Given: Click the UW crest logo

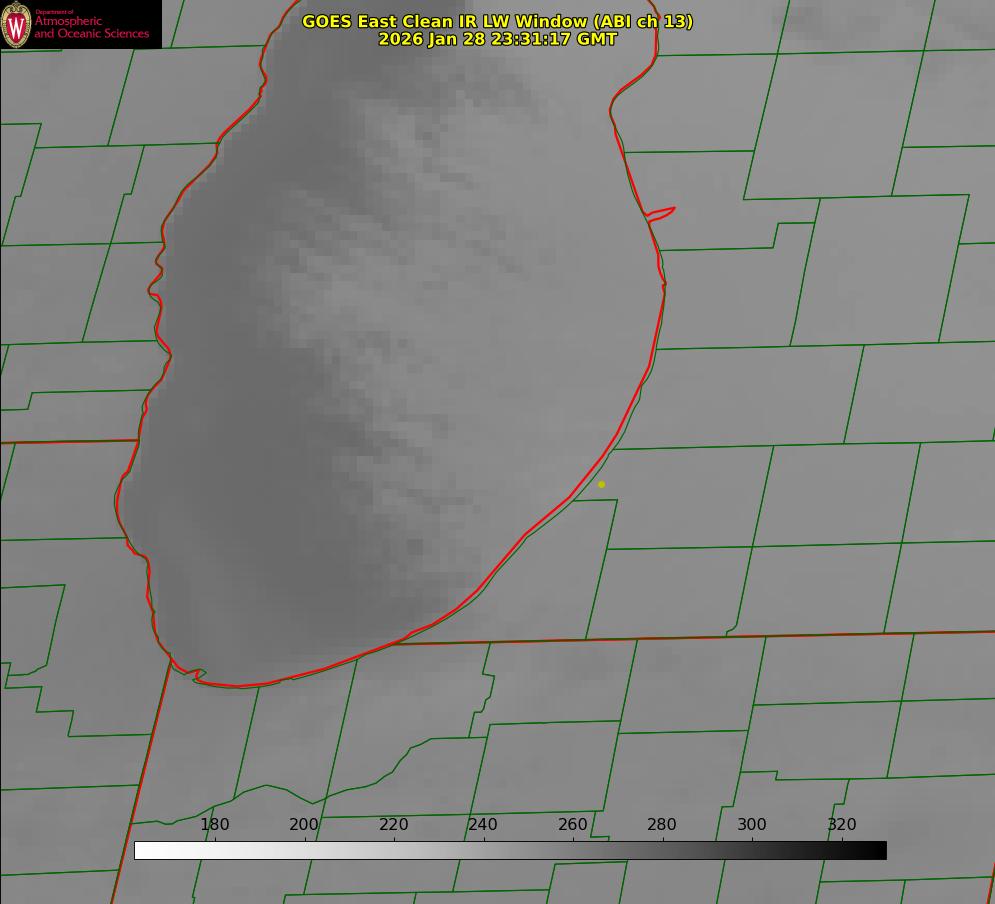Looking at the screenshot, I should (17, 25).
